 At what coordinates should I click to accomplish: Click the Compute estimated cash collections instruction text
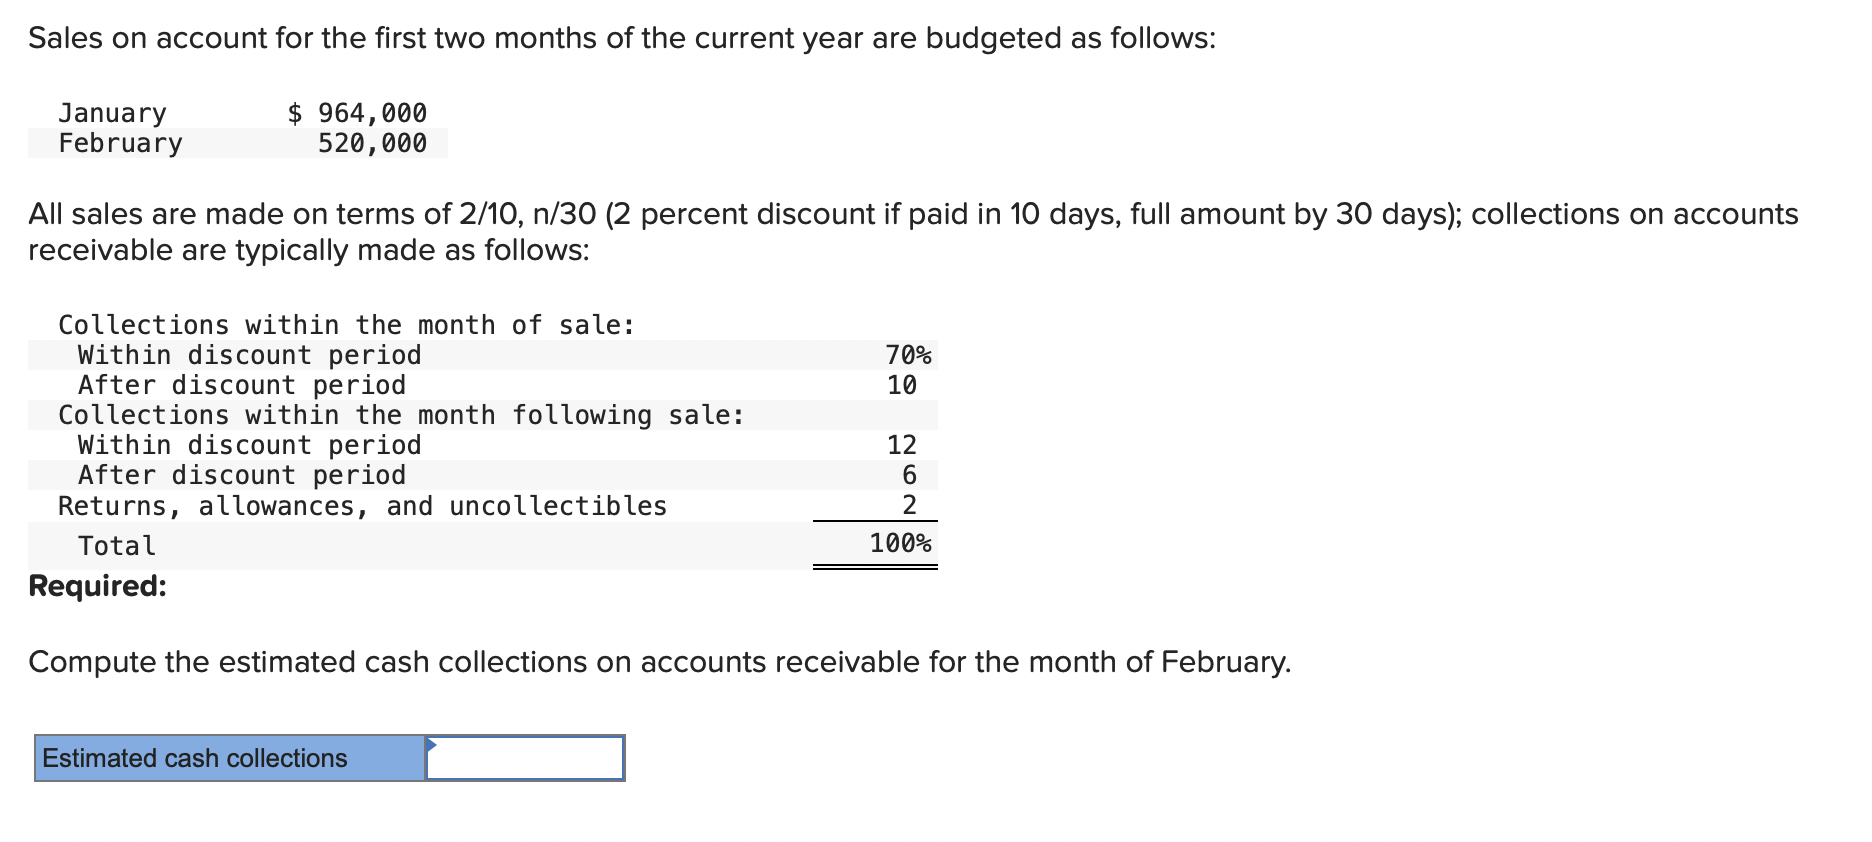(x=660, y=661)
